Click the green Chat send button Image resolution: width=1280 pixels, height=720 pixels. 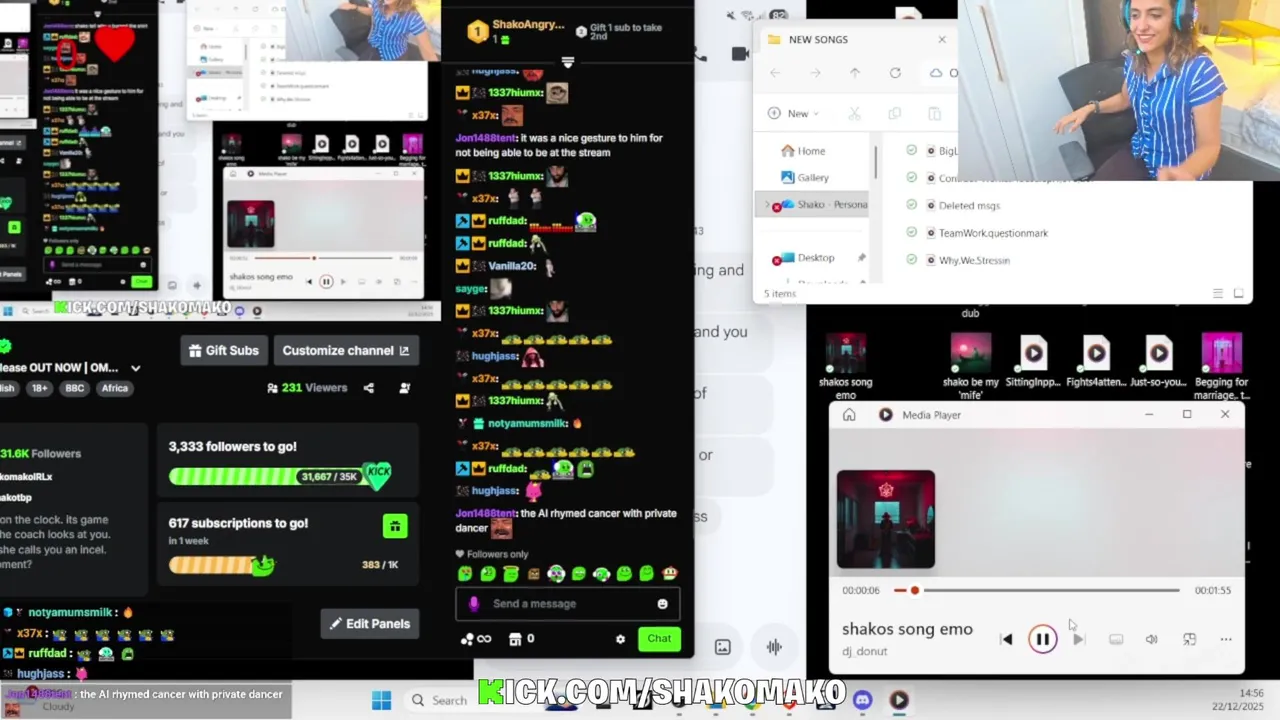coord(659,638)
